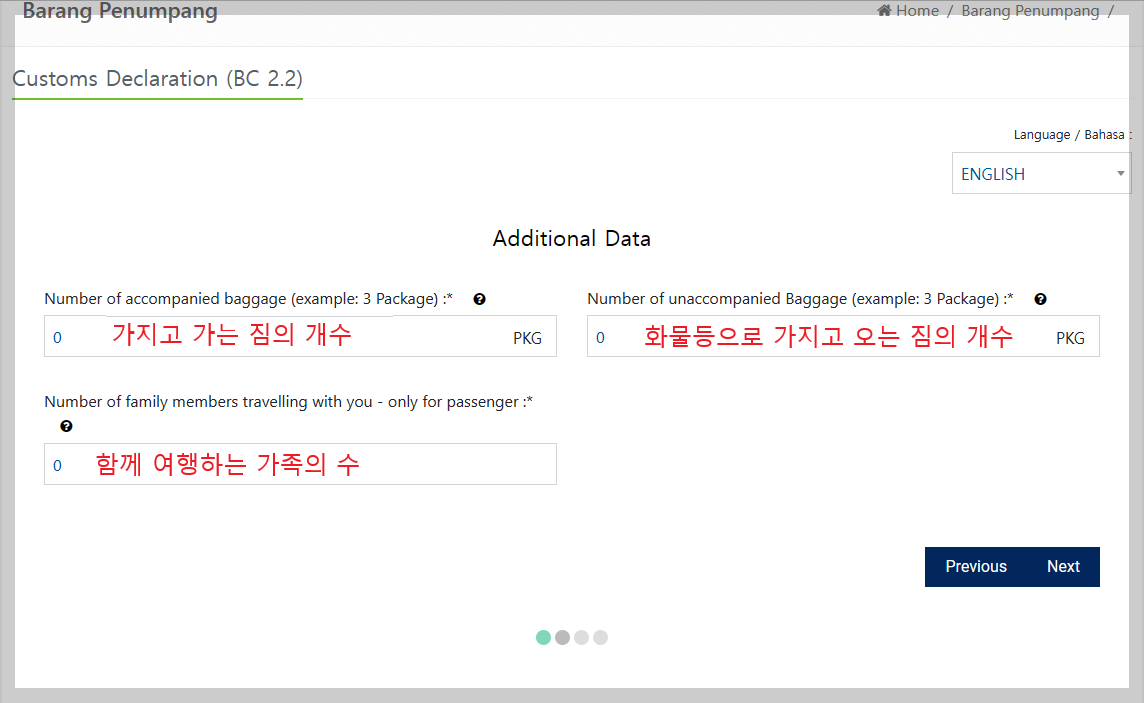
Task: Click the 'Number of unaccompanied Baggage' label
Action: [x=800, y=299]
